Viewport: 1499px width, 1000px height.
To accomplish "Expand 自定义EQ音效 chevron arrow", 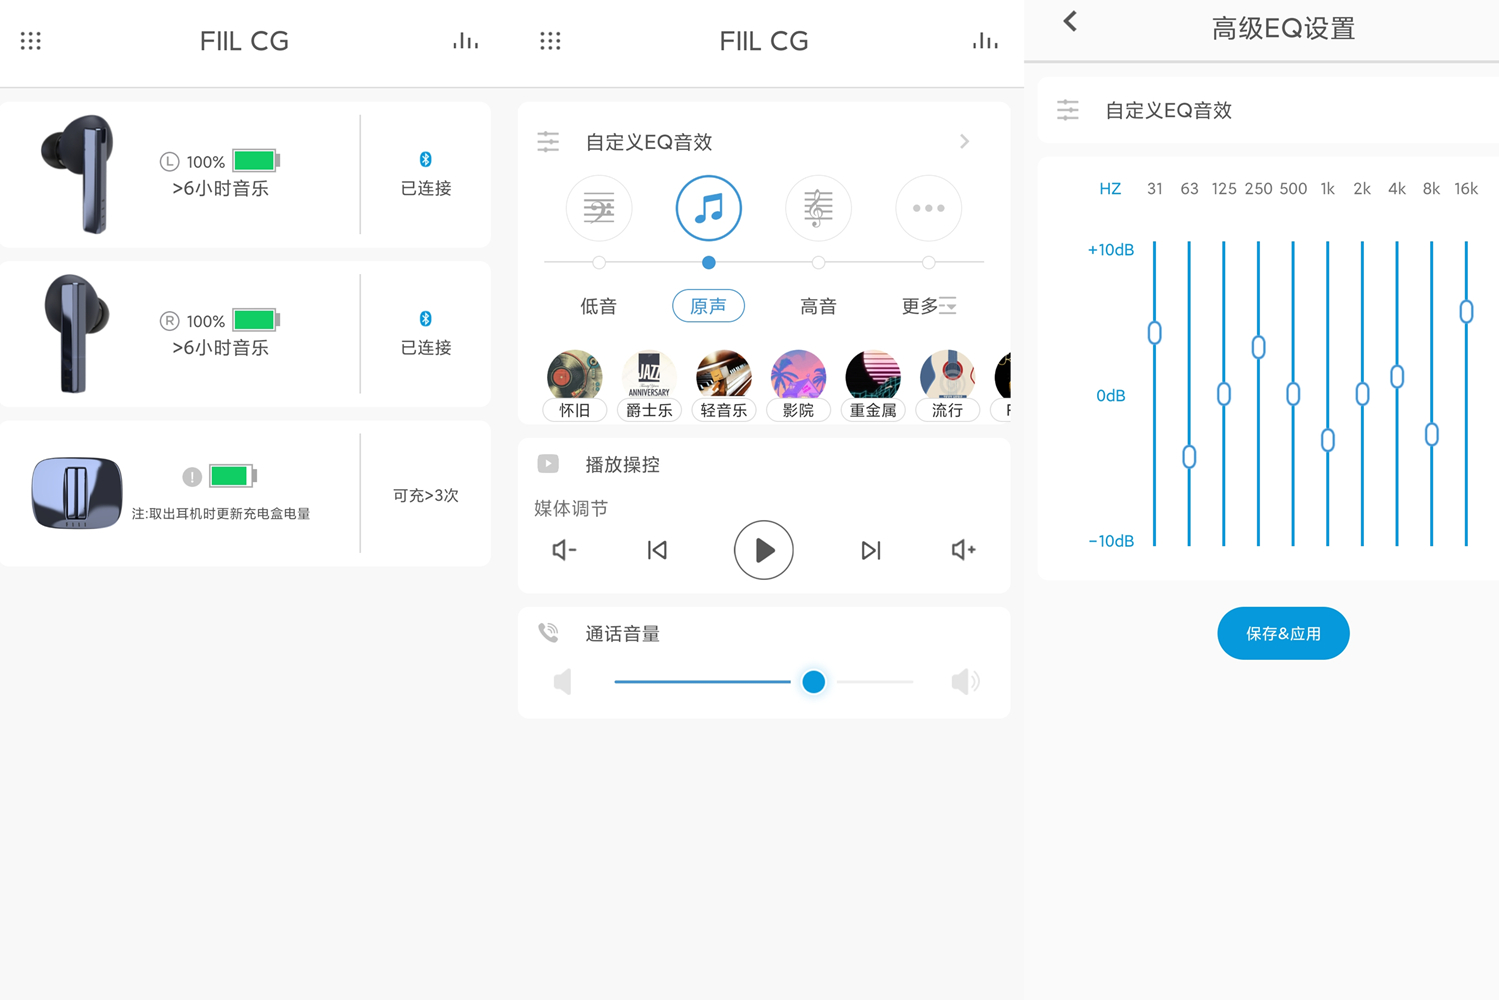I will point(964,142).
